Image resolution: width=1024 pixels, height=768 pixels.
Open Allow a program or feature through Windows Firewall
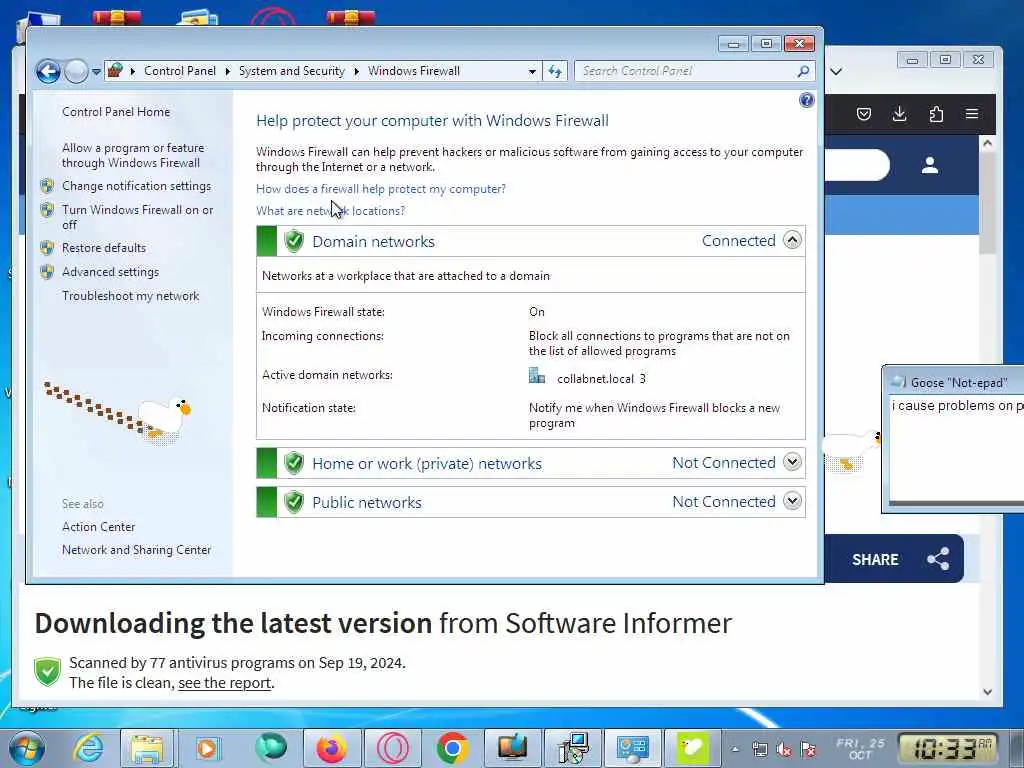(x=133, y=155)
